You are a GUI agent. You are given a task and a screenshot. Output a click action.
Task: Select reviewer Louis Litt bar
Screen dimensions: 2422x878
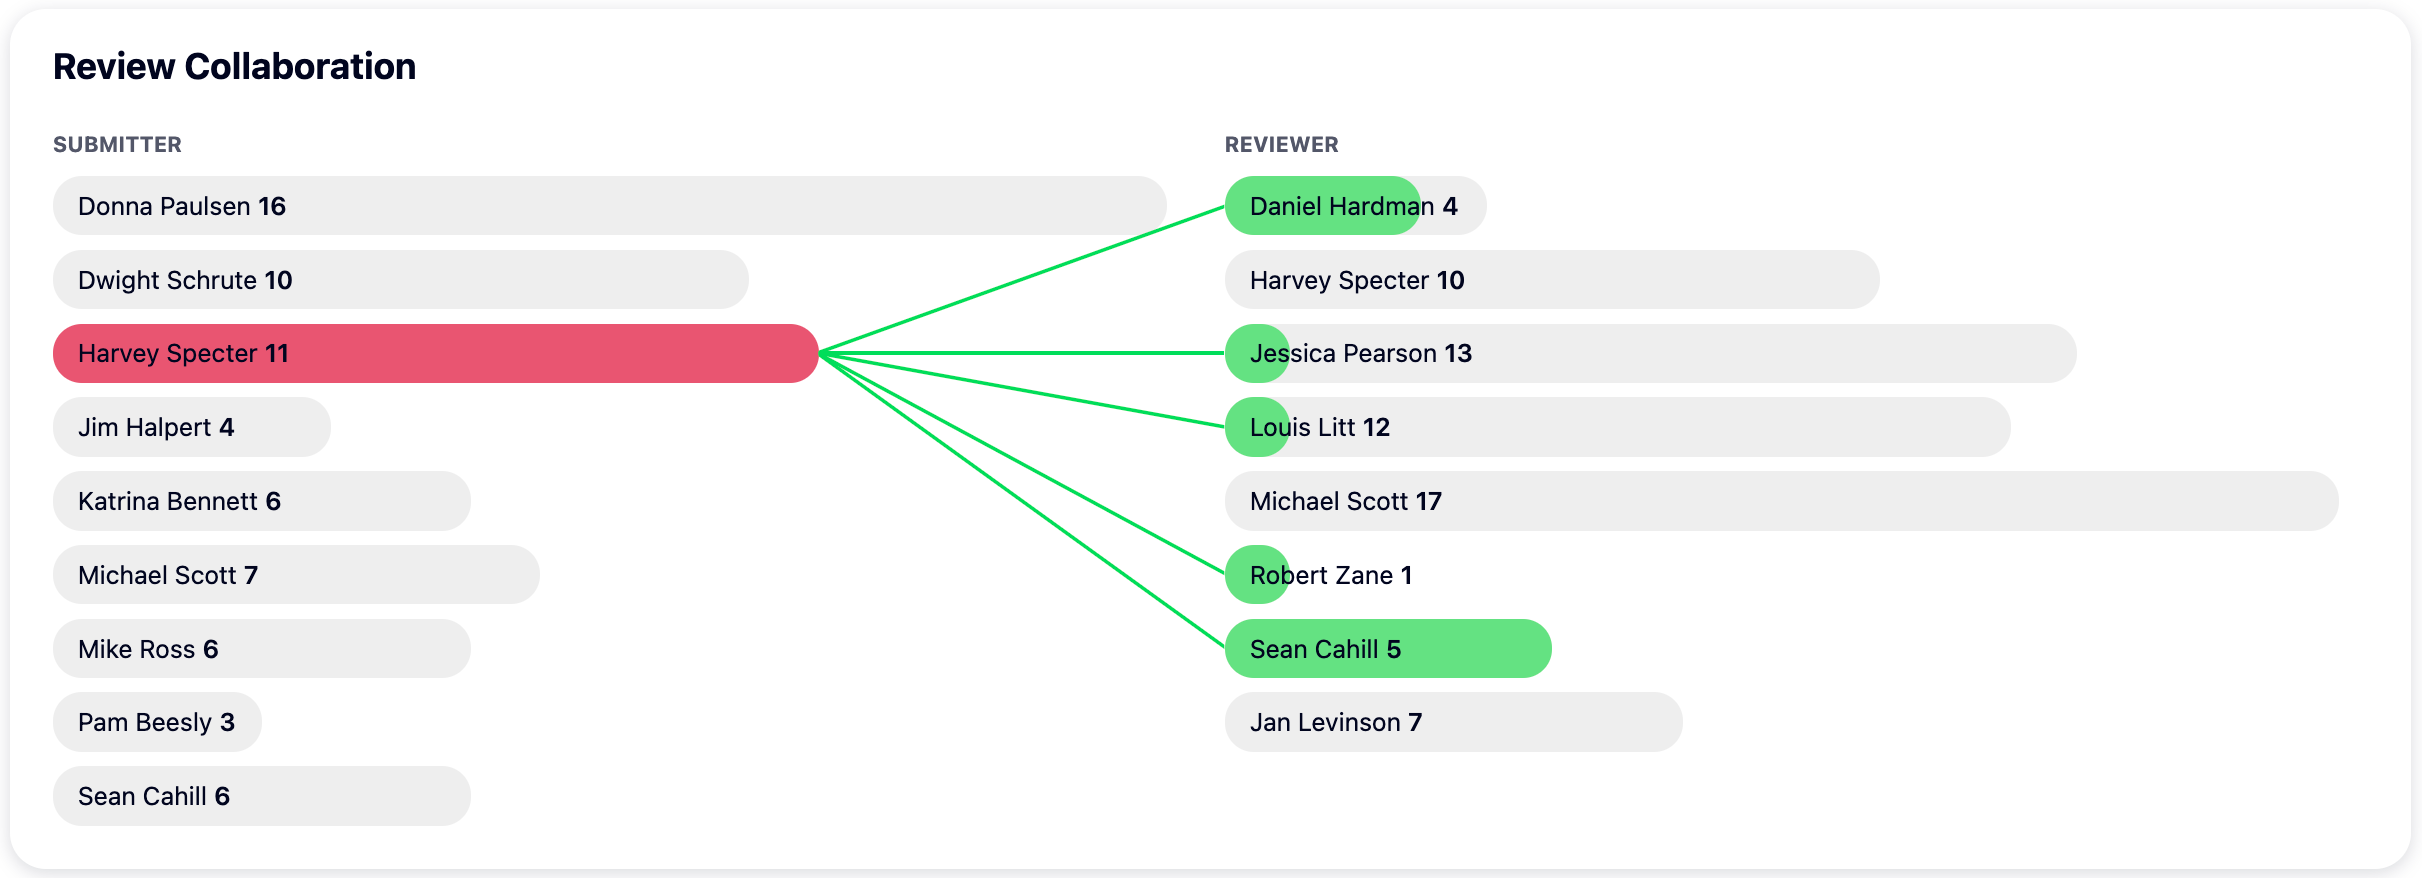pyautogui.click(x=1617, y=427)
